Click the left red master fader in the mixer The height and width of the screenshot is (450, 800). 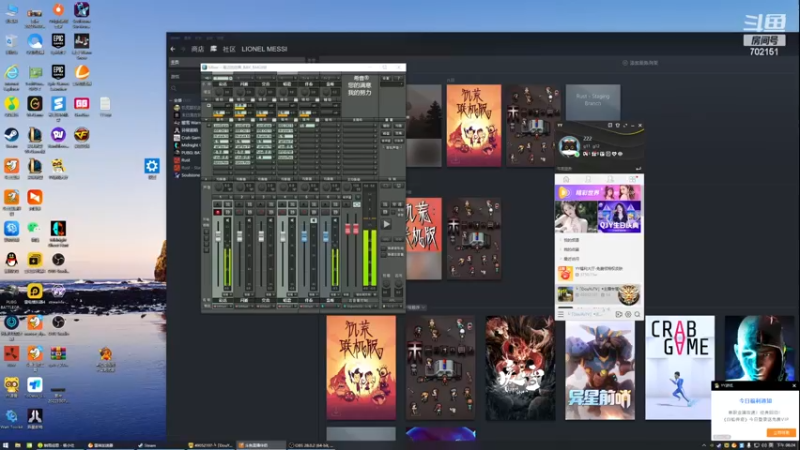(x=348, y=230)
